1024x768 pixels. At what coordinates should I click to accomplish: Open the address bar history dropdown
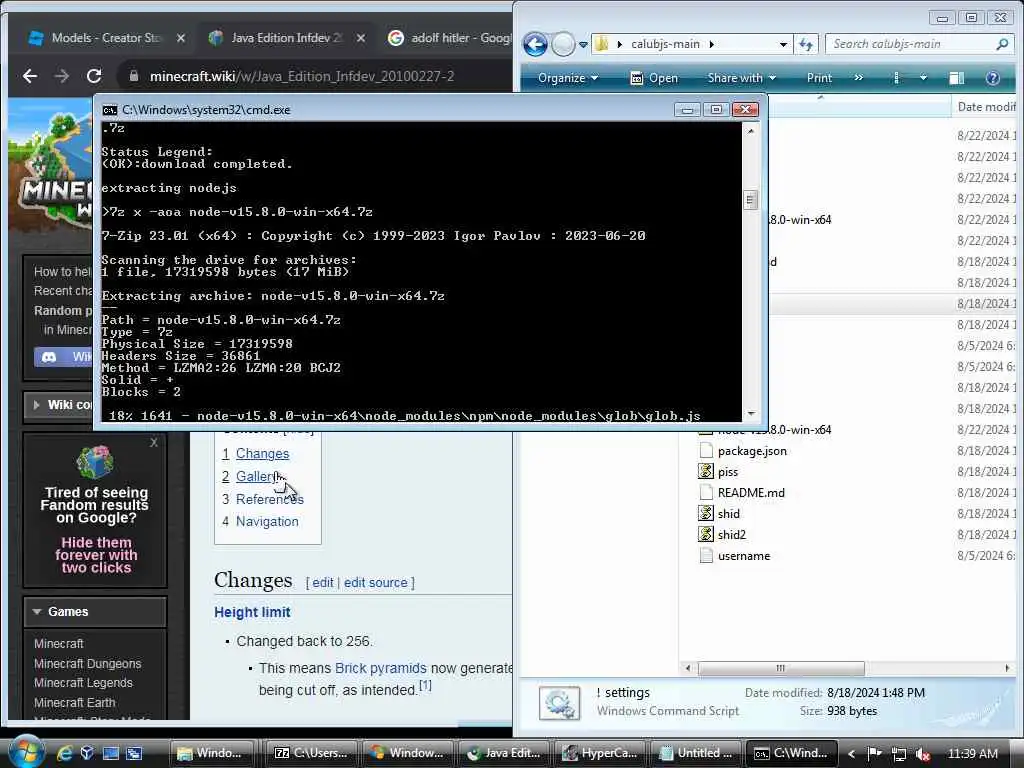click(783, 44)
